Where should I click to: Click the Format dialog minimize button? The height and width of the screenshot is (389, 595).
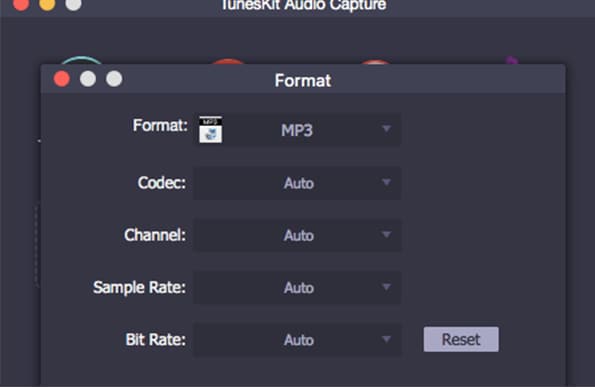(x=88, y=79)
